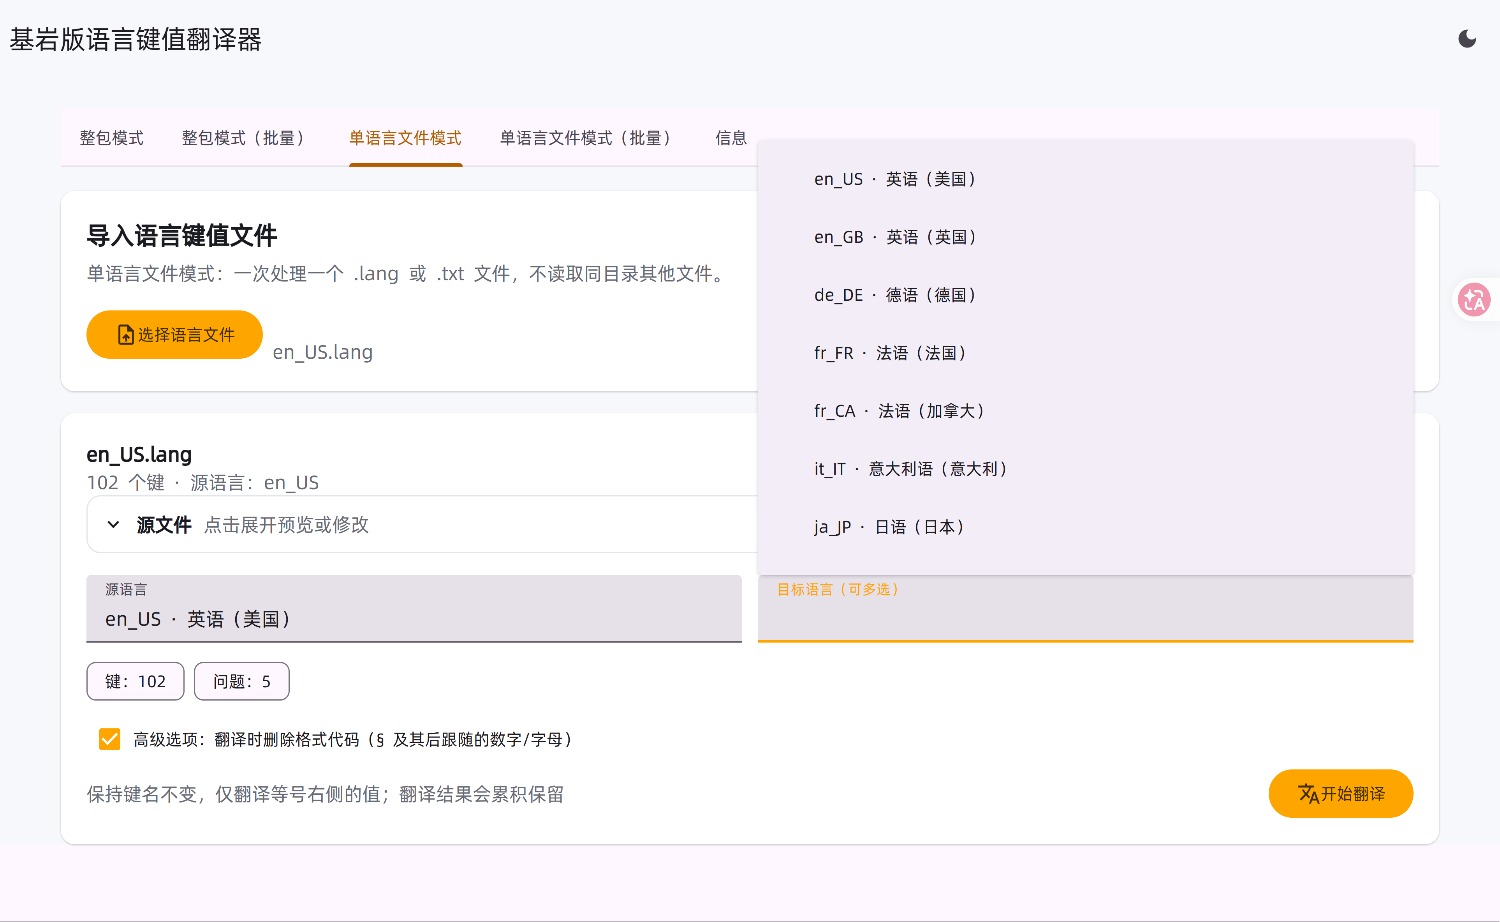Select fr_CA · 法语（加拿大）option
The image size is (1500, 922).
(x=1085, y=411)
